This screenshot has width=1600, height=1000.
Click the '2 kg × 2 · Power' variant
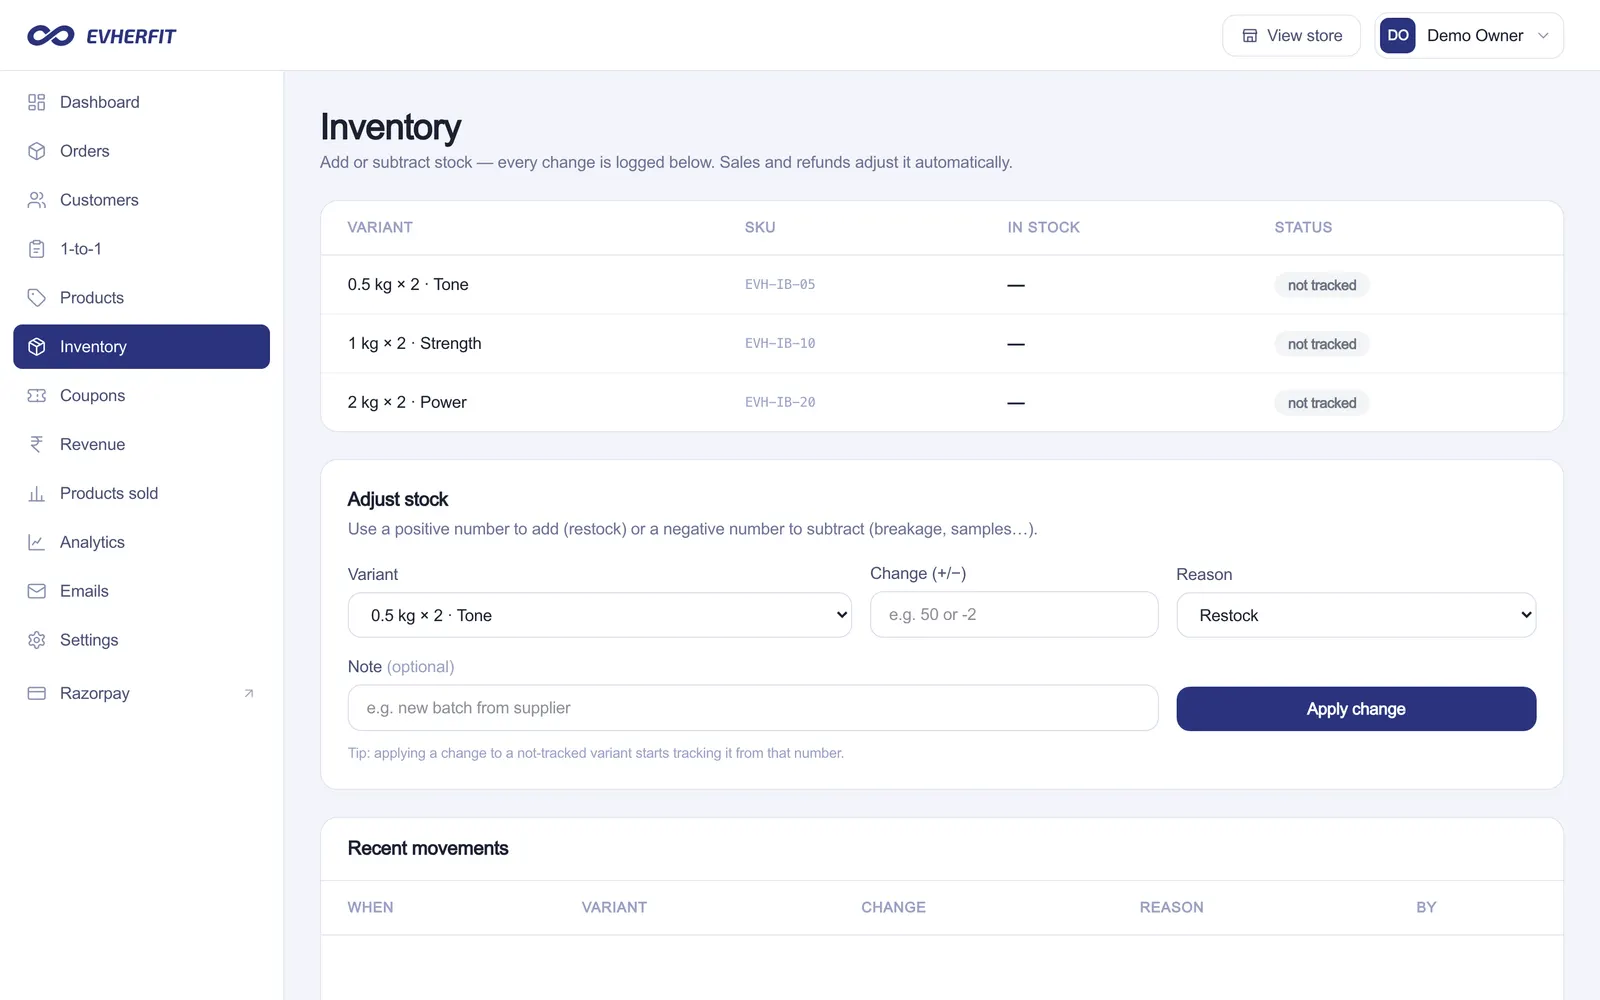point(407,403)
